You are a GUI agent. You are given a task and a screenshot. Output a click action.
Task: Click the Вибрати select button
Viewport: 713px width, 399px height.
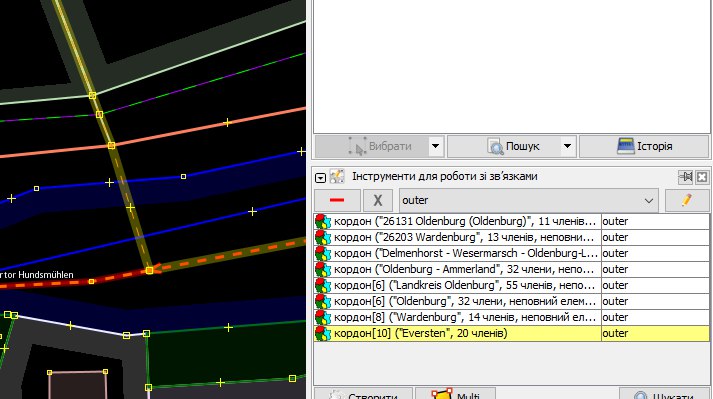[372, 146]
